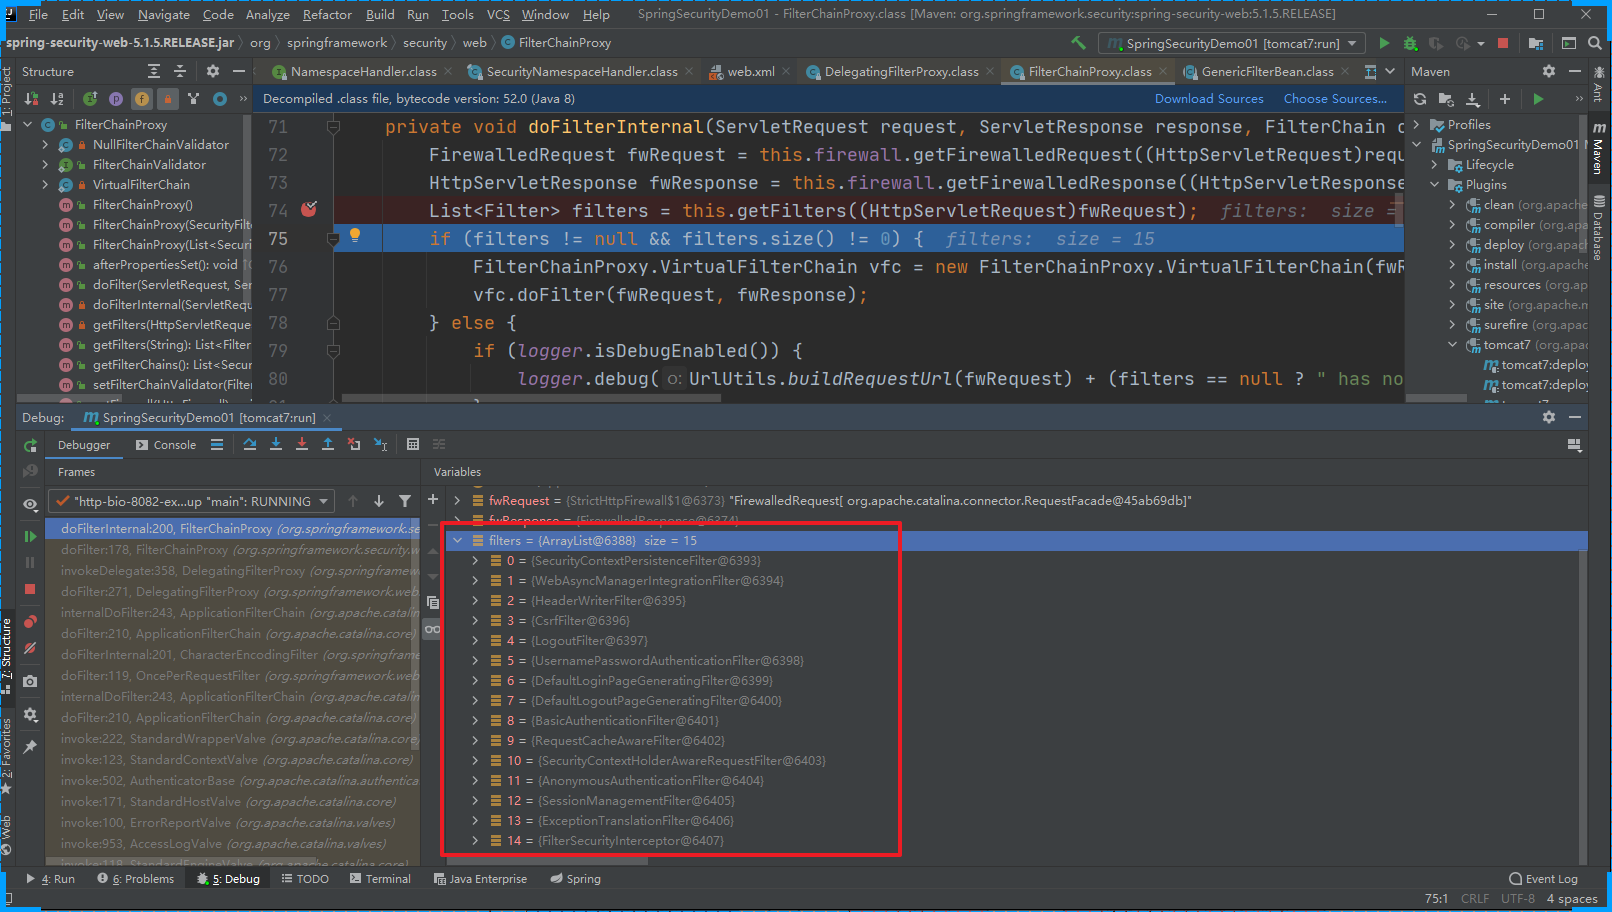The image size is (1612, 912).
Task: Stop the debug session red square
Action: point(30,589)
